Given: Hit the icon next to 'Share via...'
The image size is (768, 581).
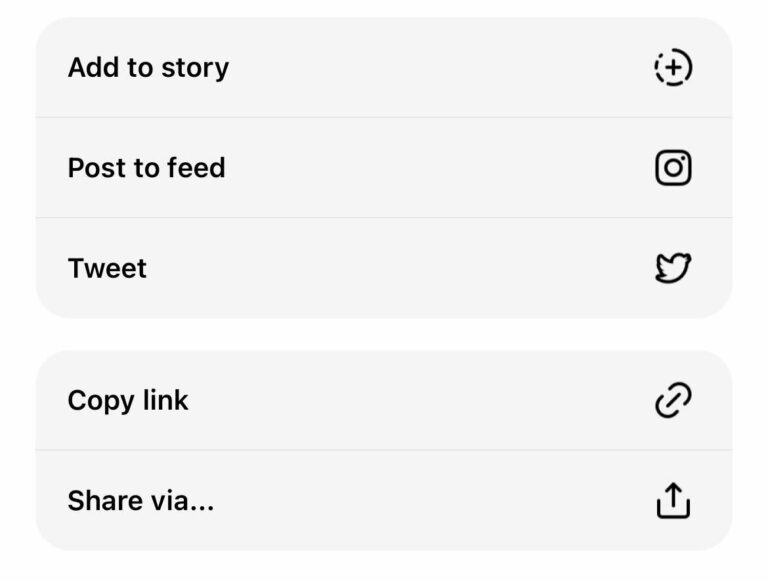Looking at the screenshot, I should click(673, 500).
